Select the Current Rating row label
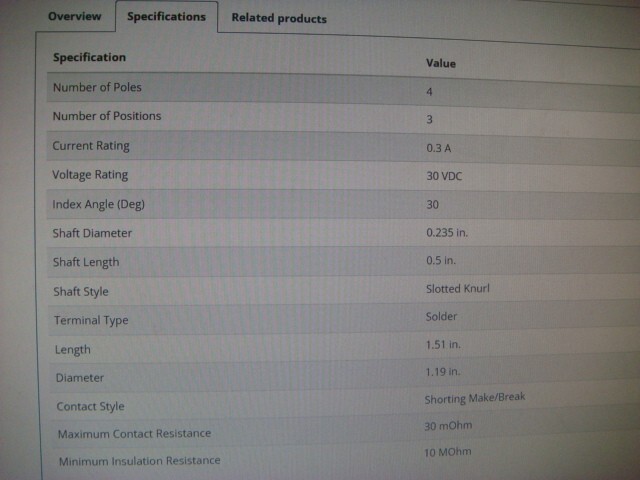This screenshot has width=640, height=480. 90,146
